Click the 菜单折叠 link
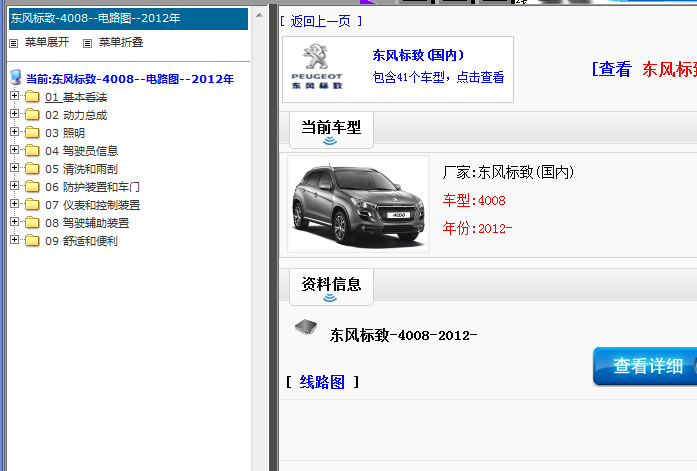This screenshot has width=697, height=471. click(121, 42)
